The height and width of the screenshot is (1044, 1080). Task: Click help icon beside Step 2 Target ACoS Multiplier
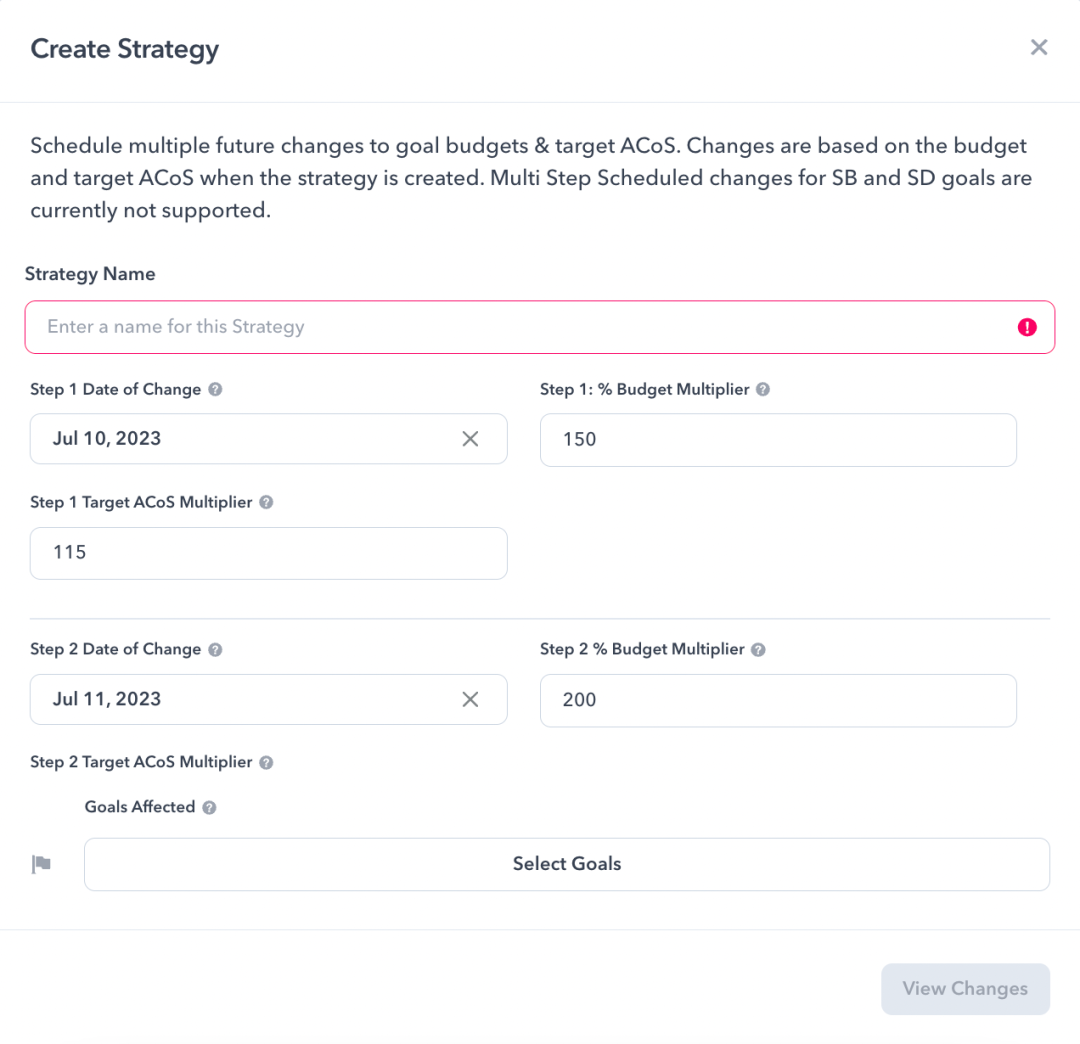[x=266, y=763]
